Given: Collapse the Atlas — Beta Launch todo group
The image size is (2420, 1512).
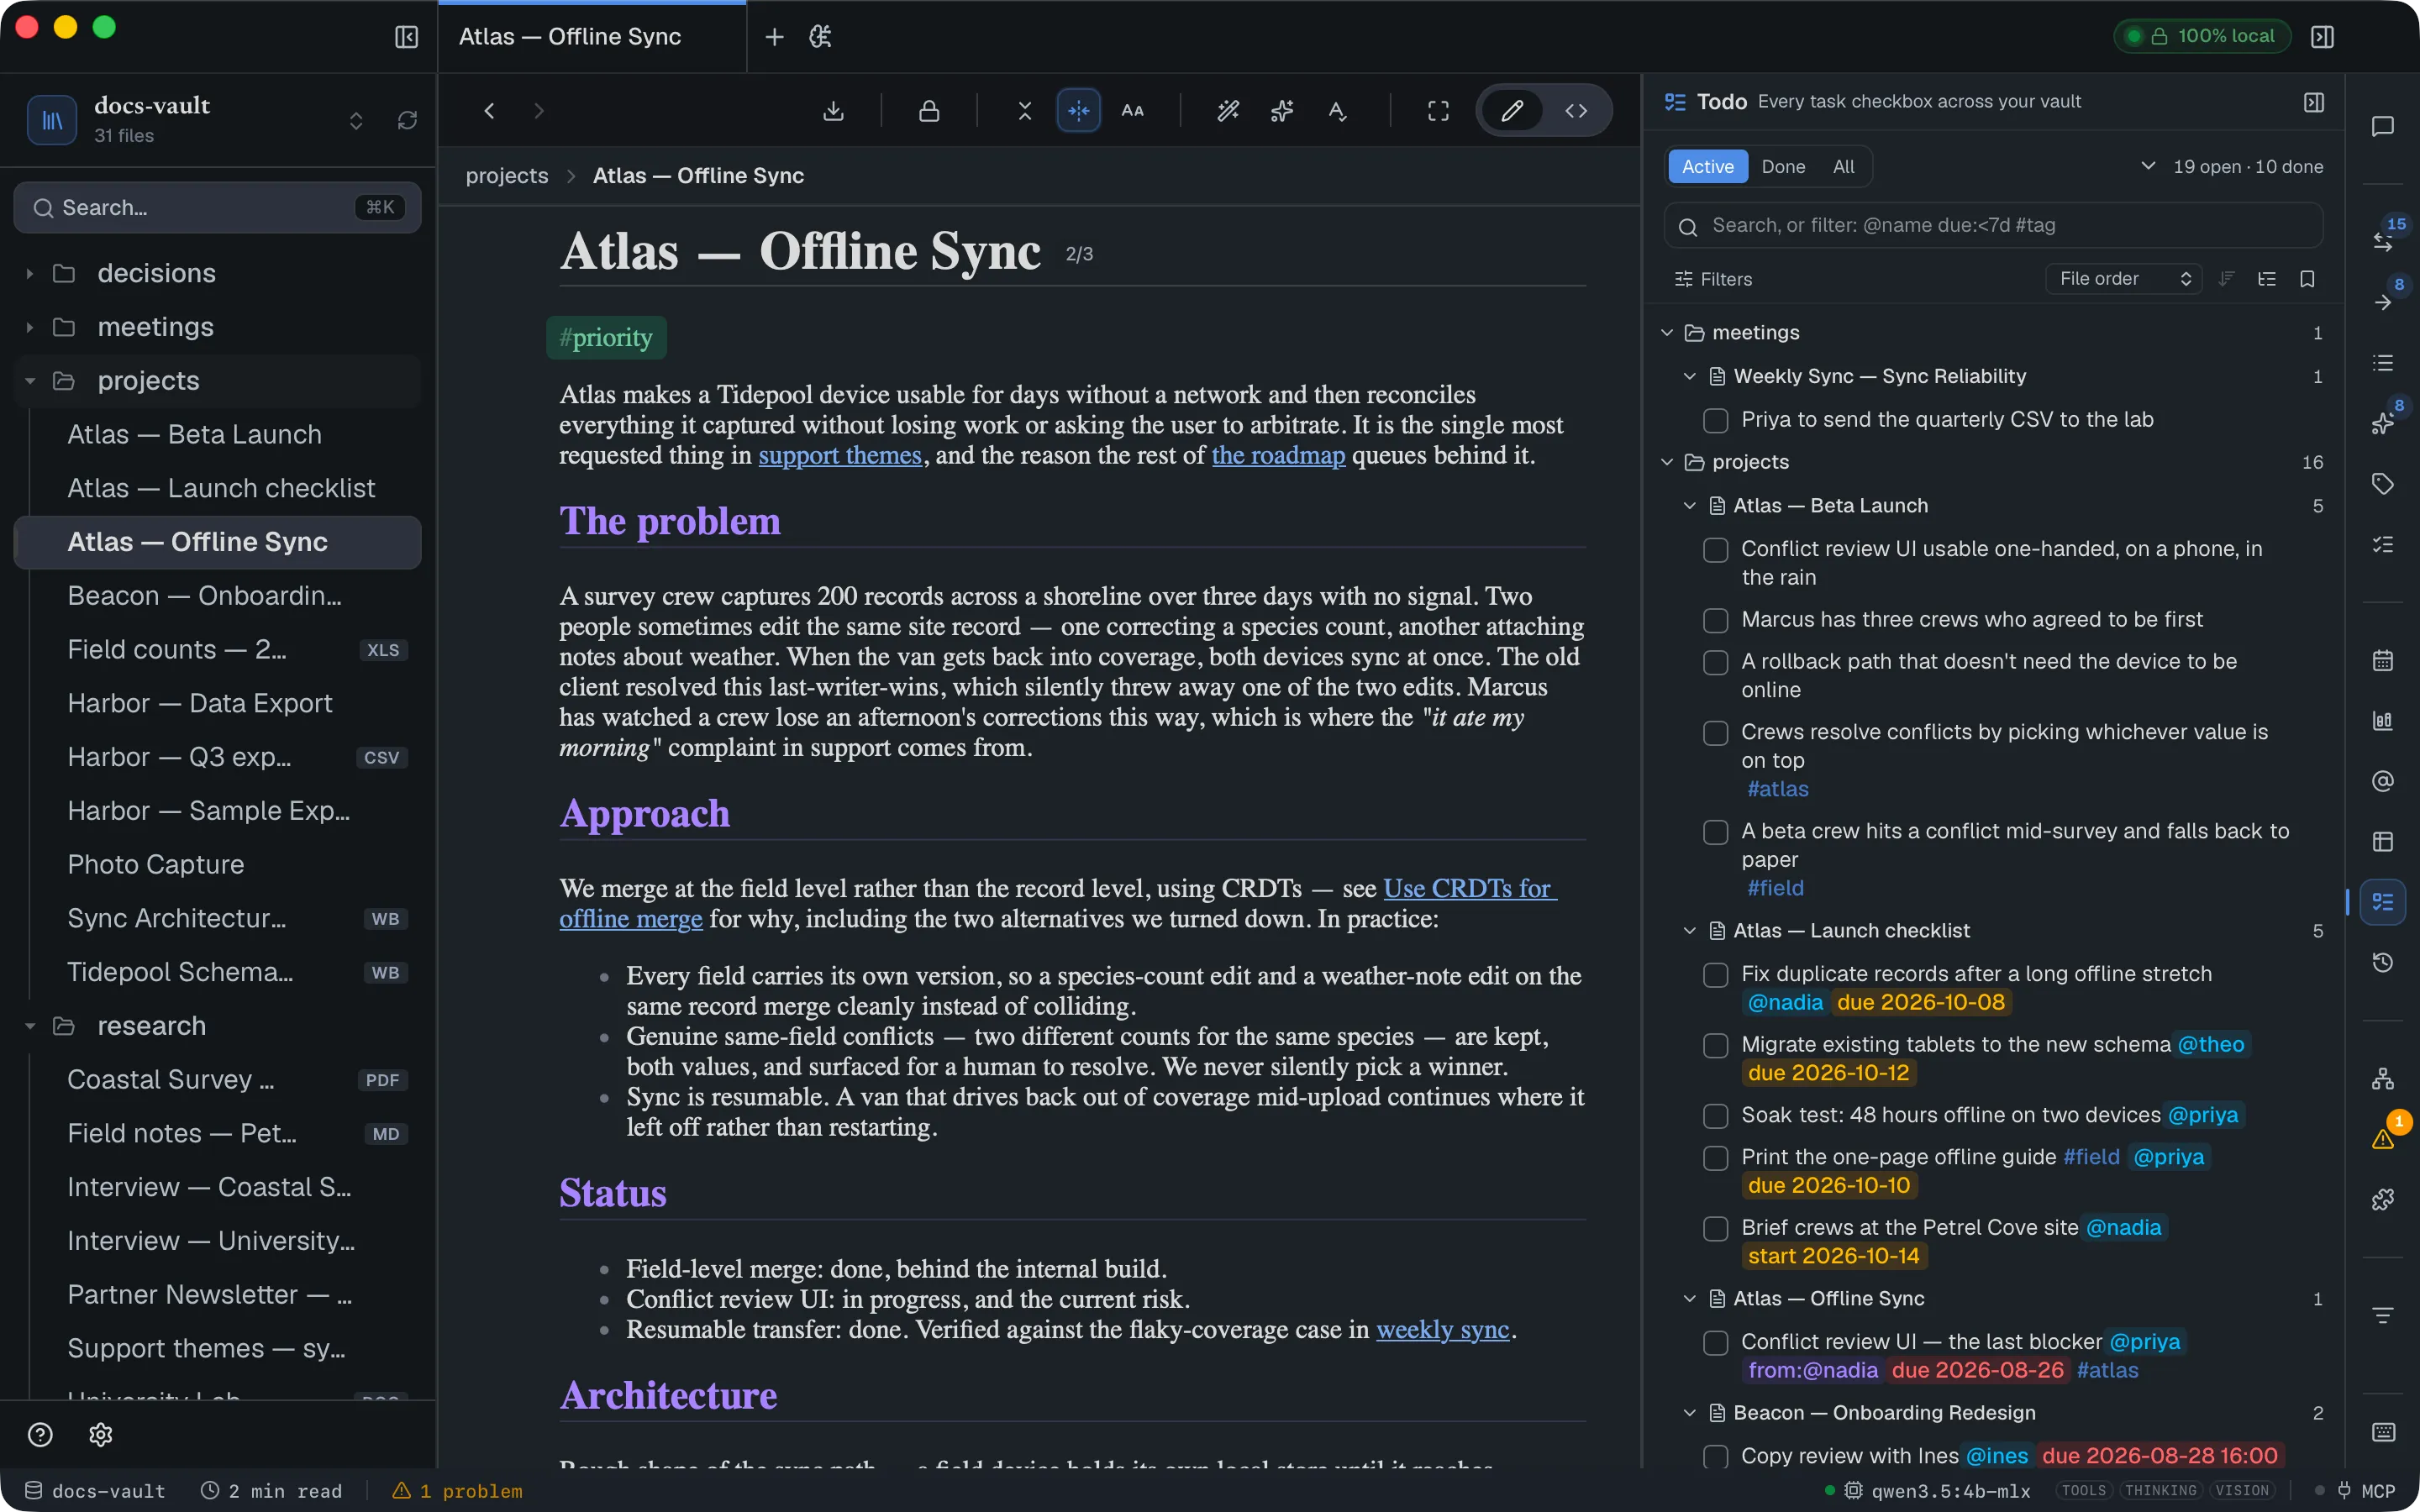Looking at the screenshot, I should (x=1690, y=506).
